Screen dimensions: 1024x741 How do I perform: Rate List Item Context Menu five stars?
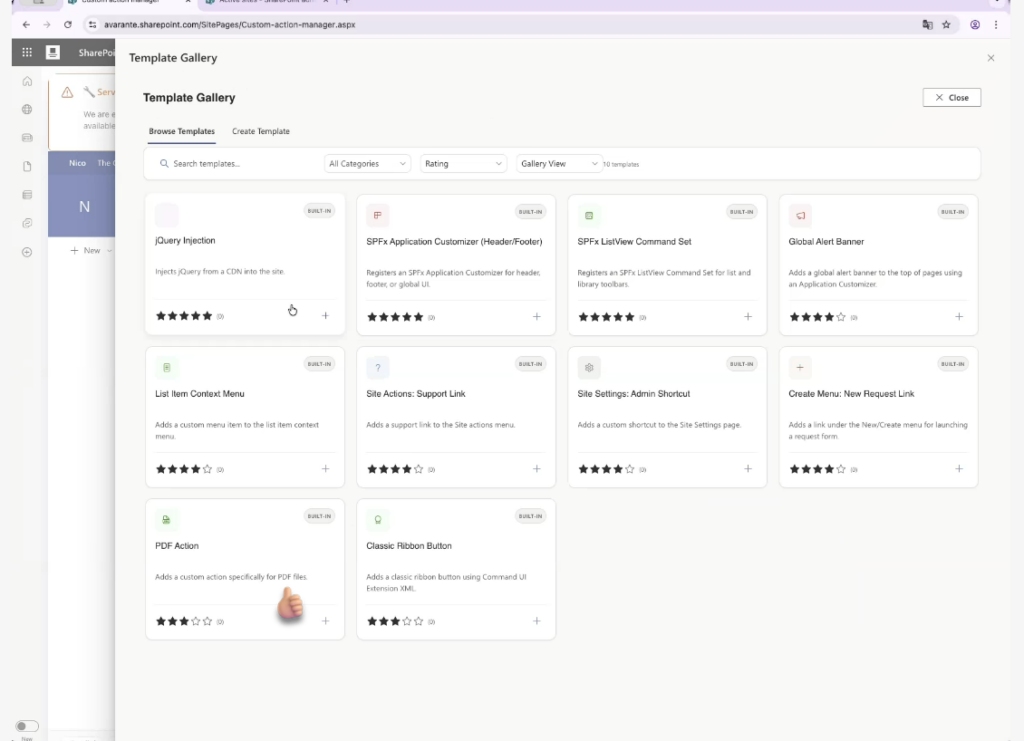tap(207, 468)
